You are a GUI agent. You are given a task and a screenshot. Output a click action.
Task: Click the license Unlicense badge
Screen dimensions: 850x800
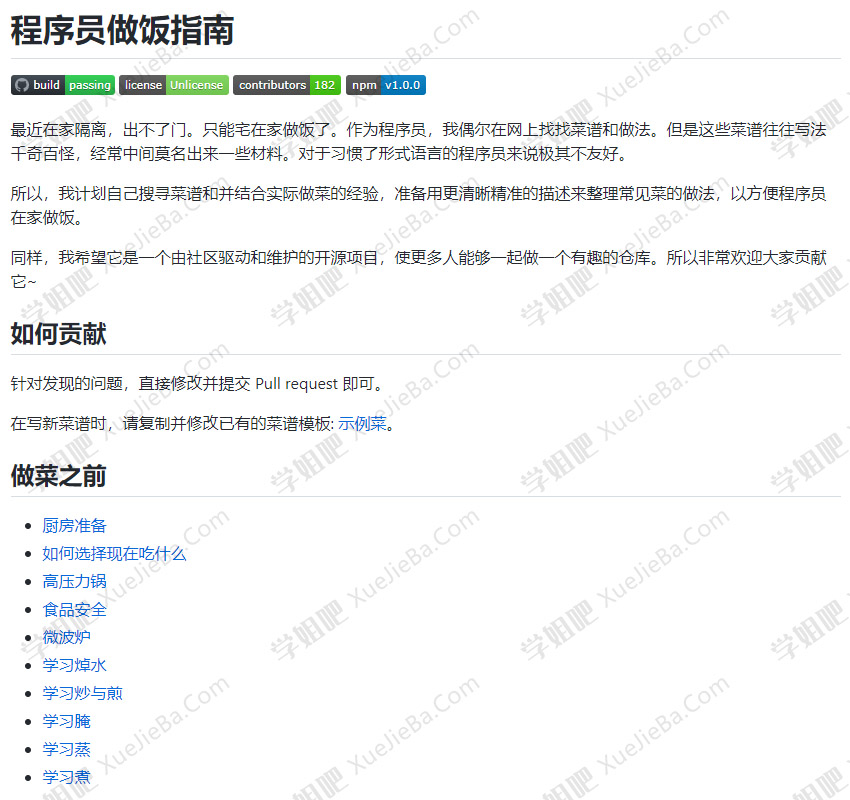tap(174, 85)
